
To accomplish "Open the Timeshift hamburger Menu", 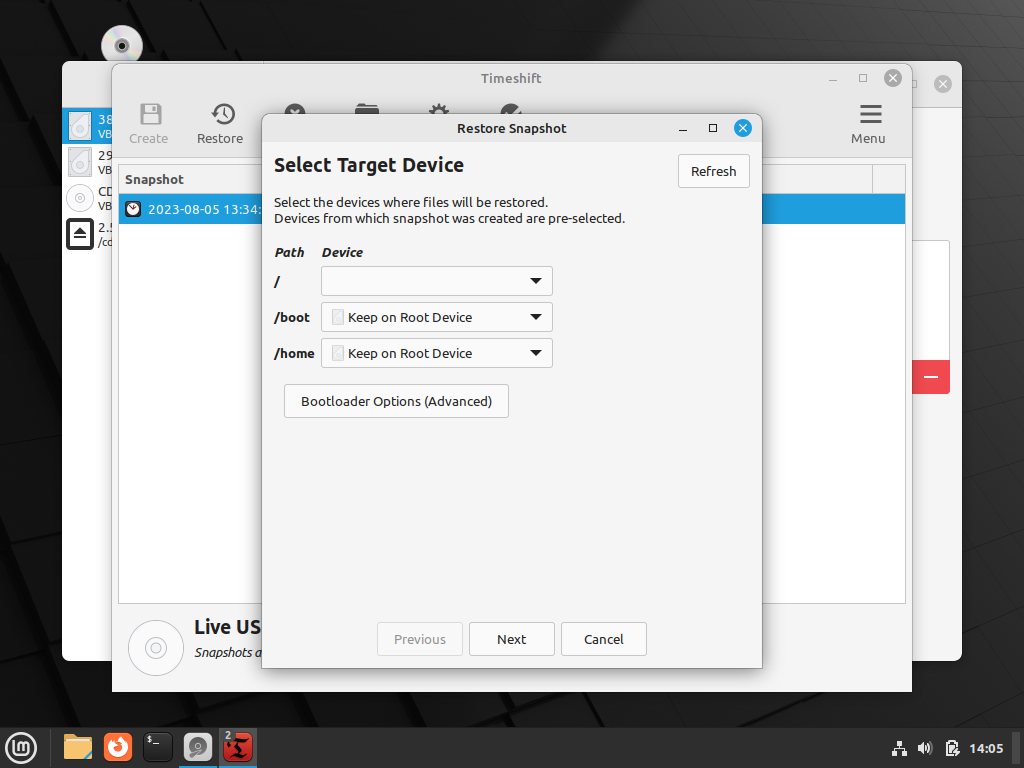I will tap(869, 124).
